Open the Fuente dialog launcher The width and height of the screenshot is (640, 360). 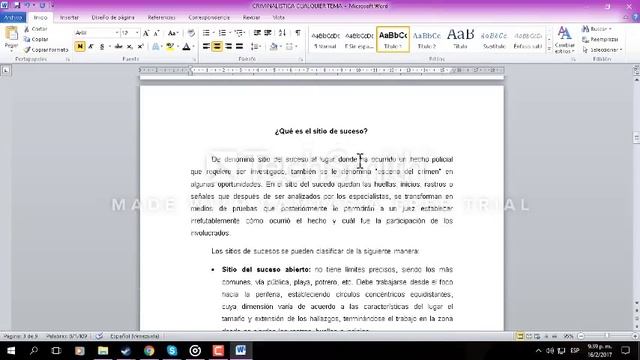[194, 60]
